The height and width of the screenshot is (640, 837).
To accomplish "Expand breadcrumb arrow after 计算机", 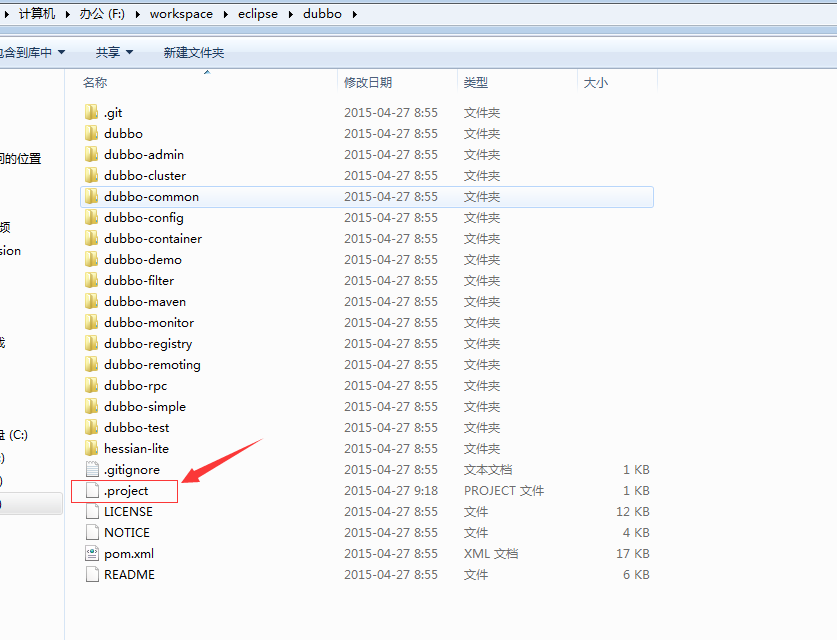I will pos(67,14).
